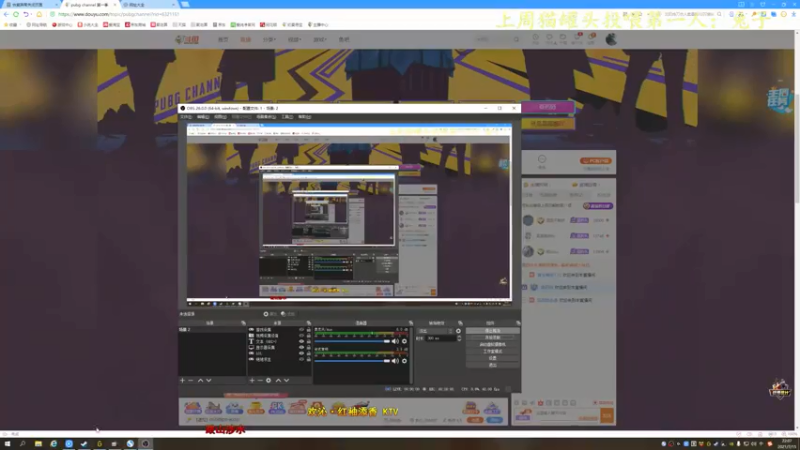
Task: Add a new source in OBS sources panel
Action: [x=252, y=380]
